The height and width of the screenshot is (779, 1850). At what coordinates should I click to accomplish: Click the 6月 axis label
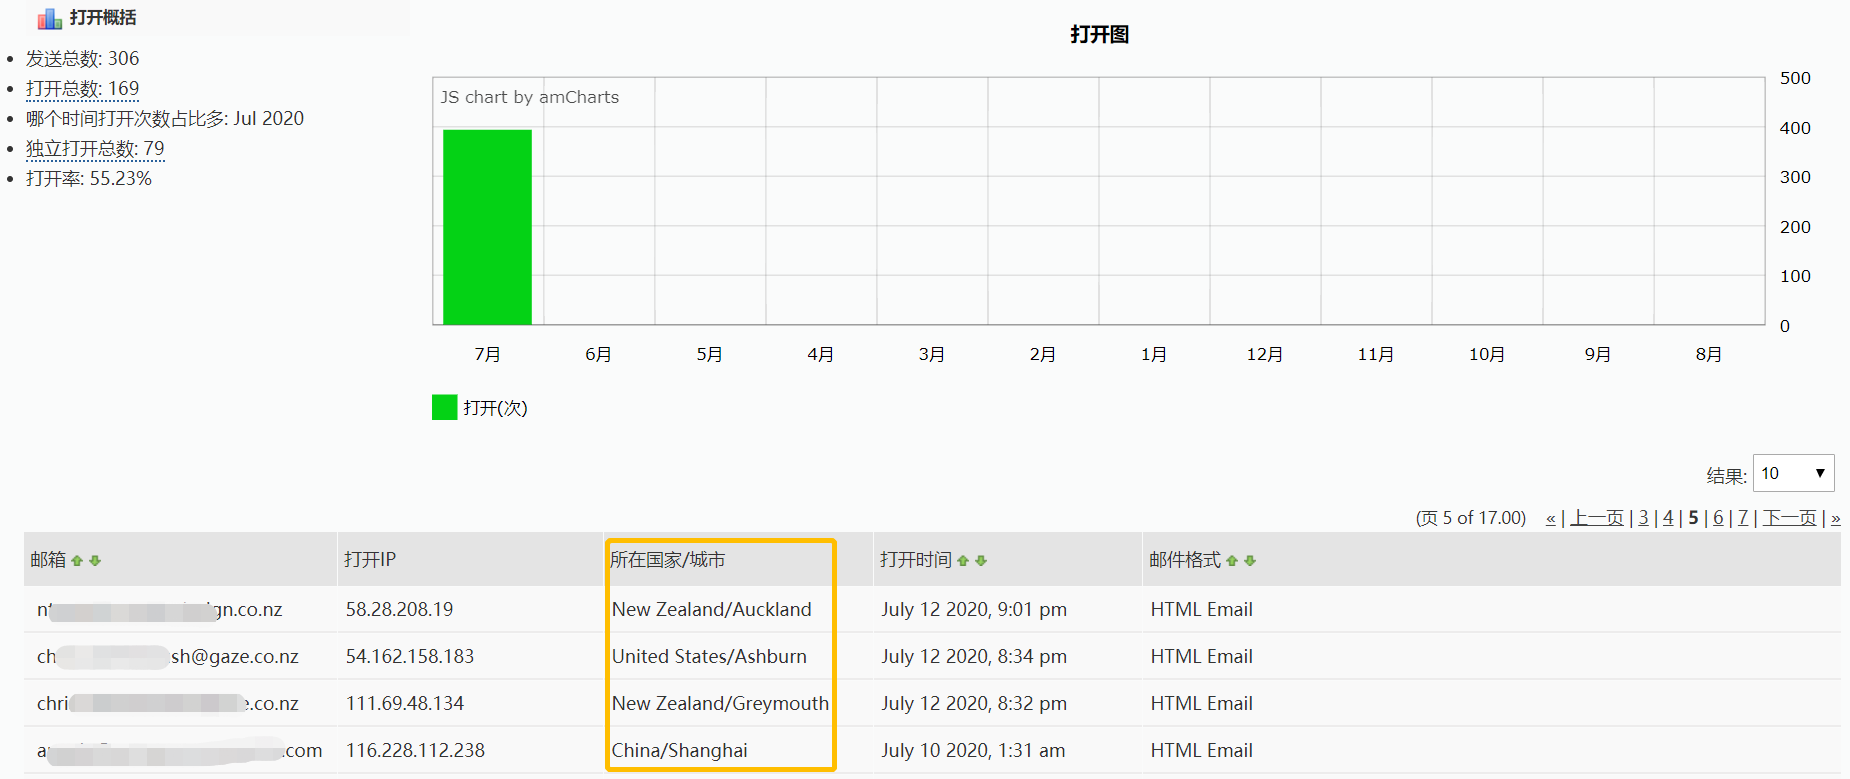tap(598, 354)
